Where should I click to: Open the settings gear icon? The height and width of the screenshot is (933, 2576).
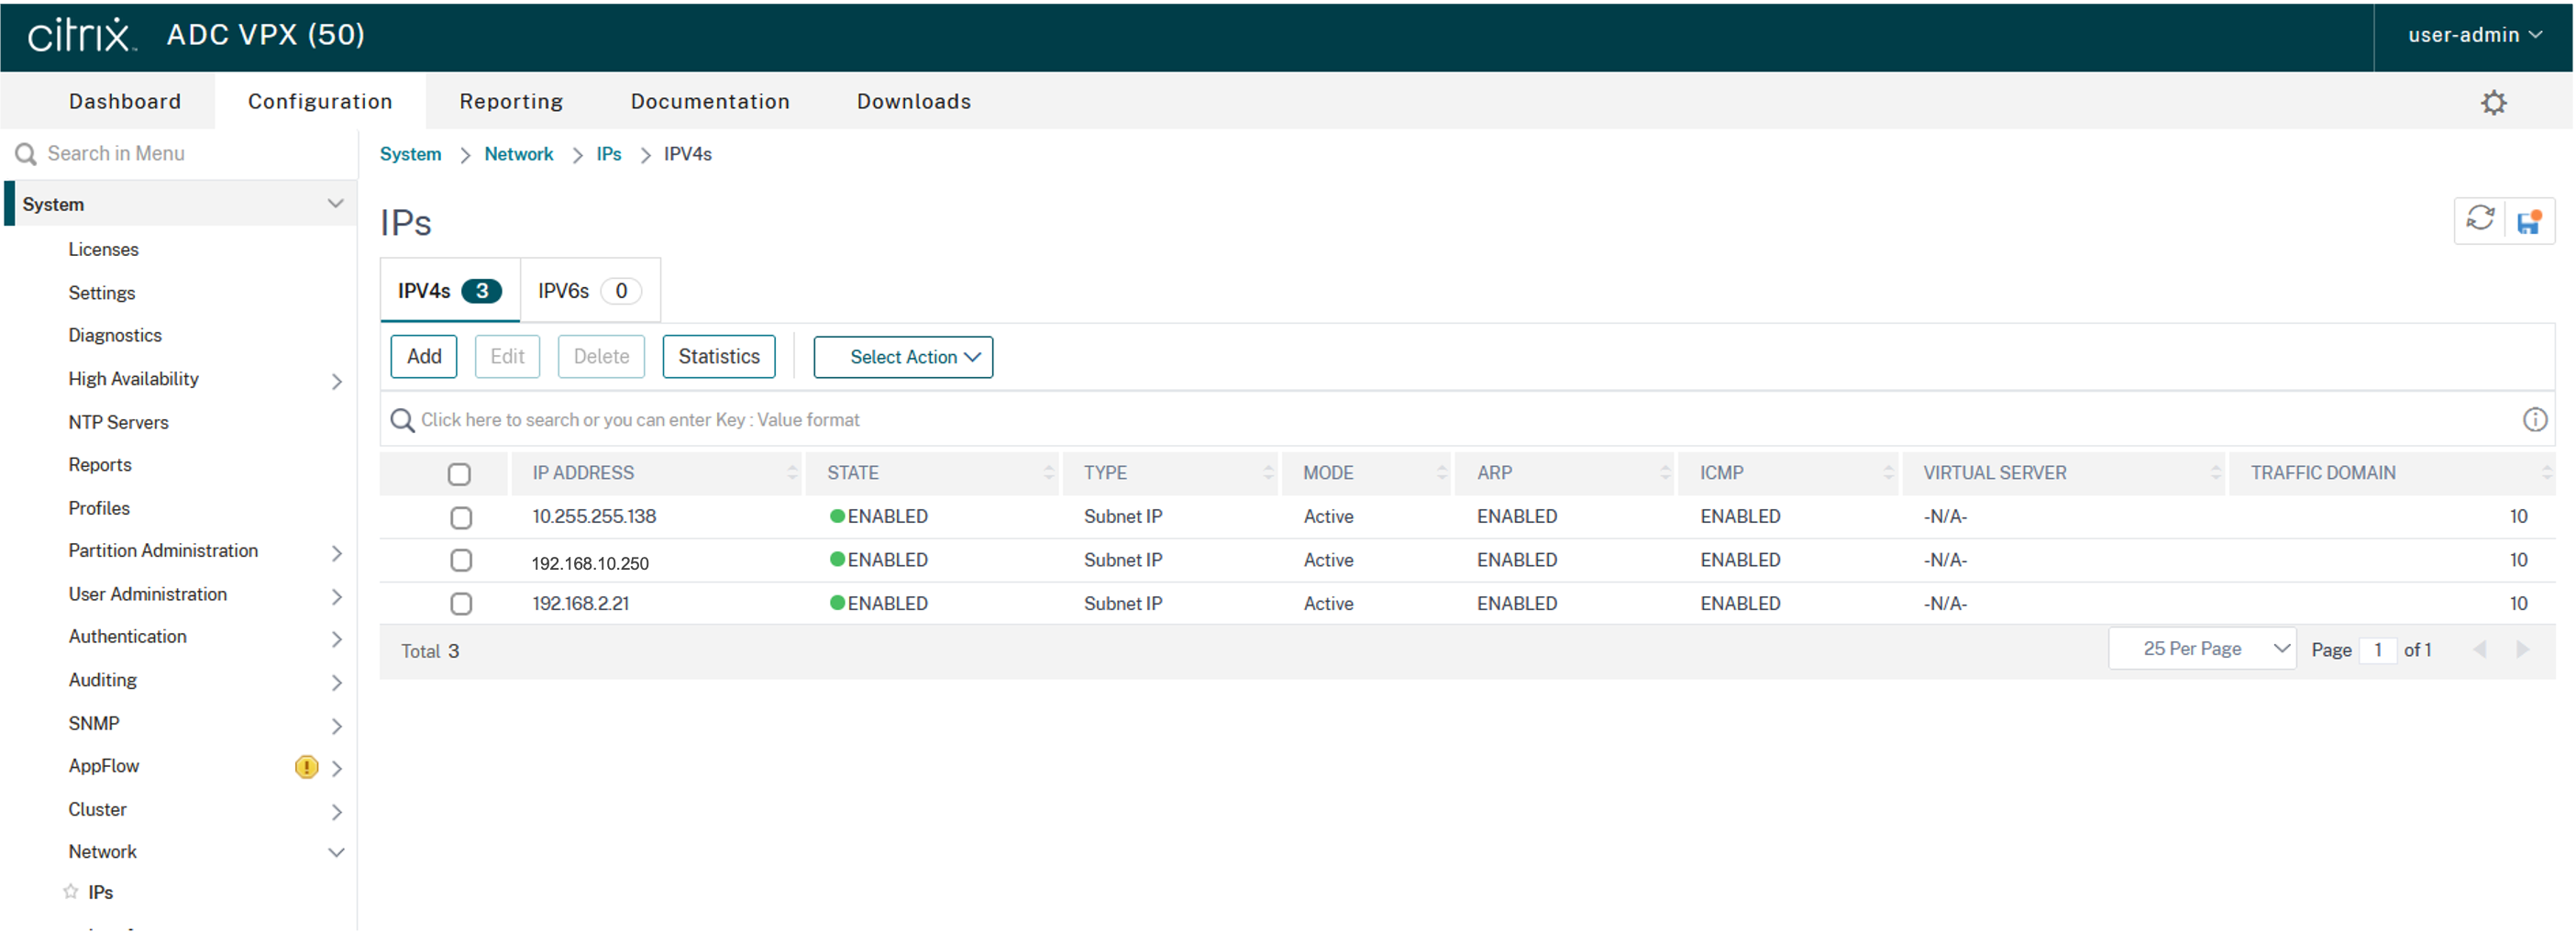tap(2493, 103)
